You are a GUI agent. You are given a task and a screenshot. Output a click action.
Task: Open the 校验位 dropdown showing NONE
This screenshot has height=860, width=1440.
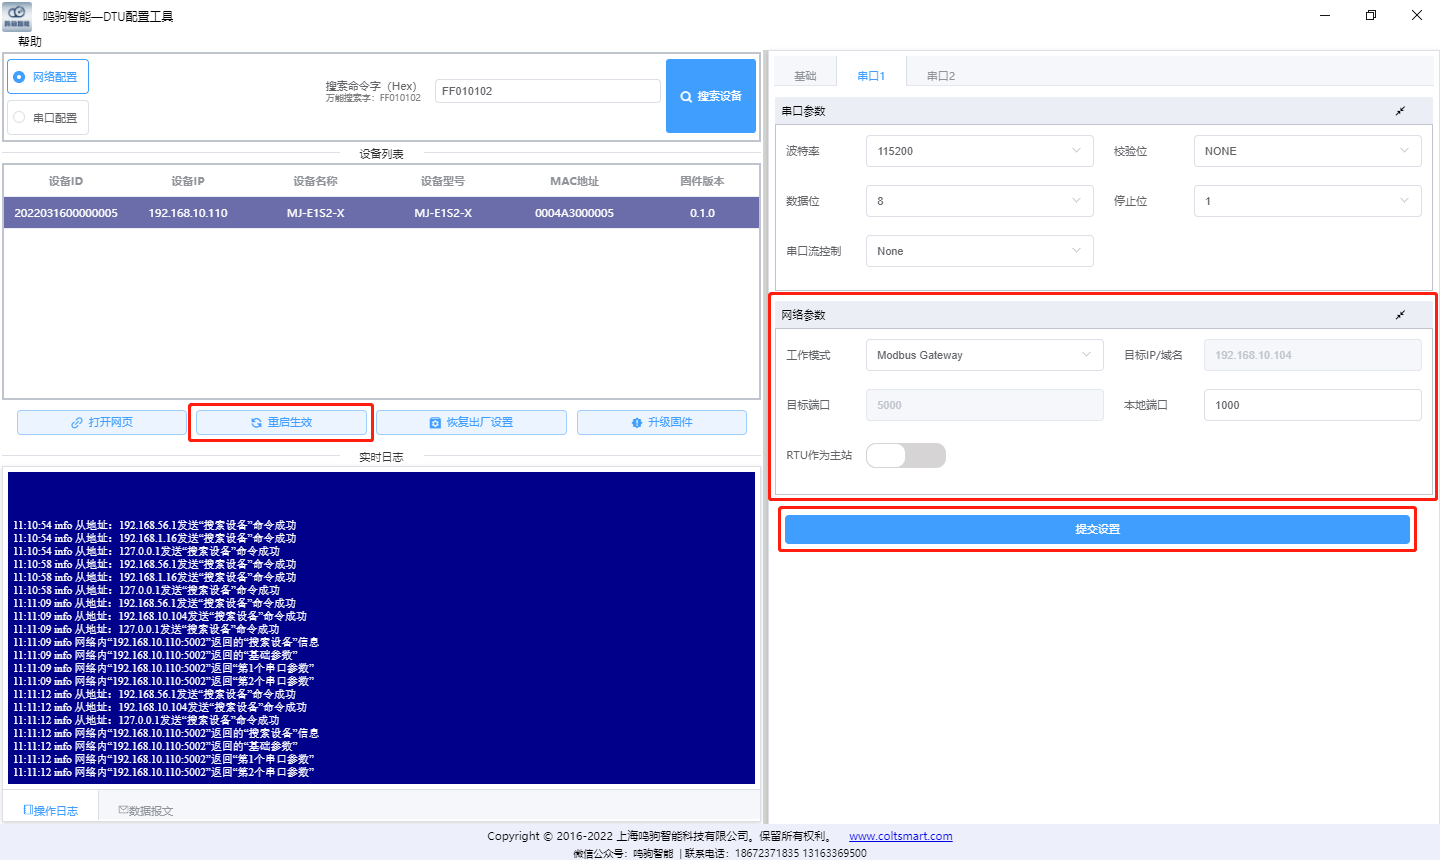1308,151
